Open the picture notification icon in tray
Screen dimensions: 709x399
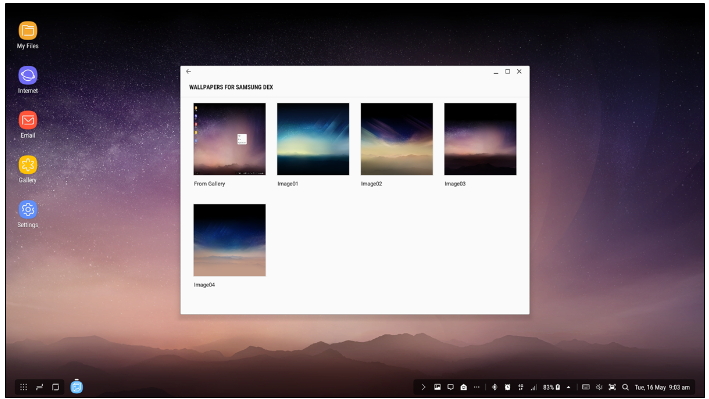[x=437, y=387]
